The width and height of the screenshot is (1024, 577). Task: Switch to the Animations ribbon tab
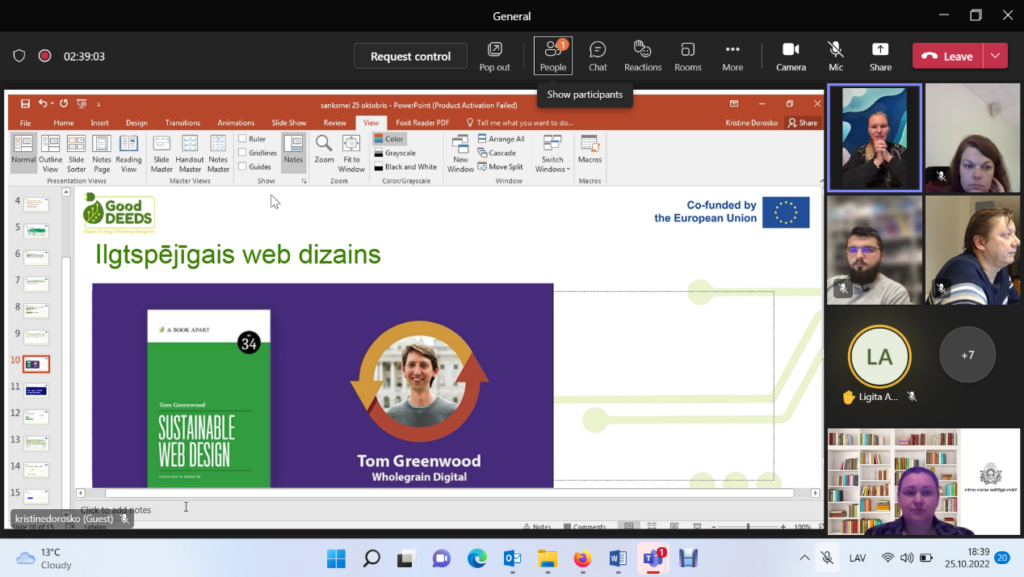236,123
